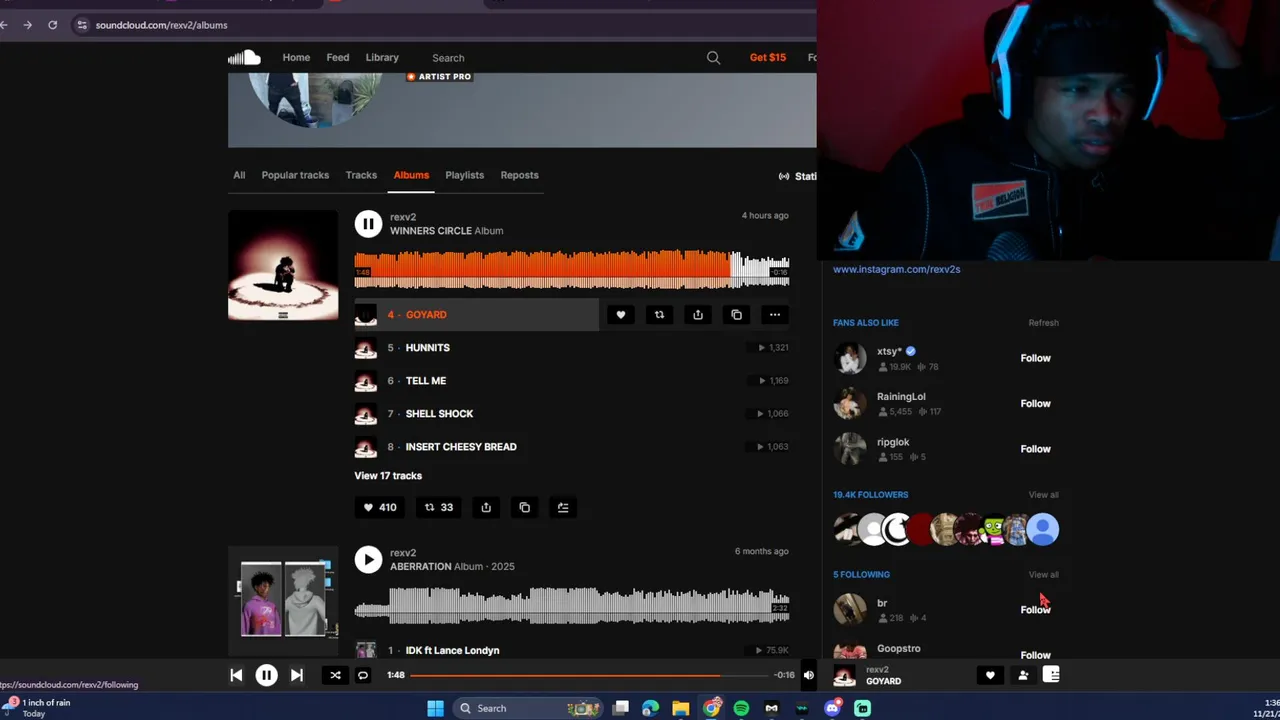Screen dimensions: 1280x720
Task: Open the Station button
Action: coord(798,176)
